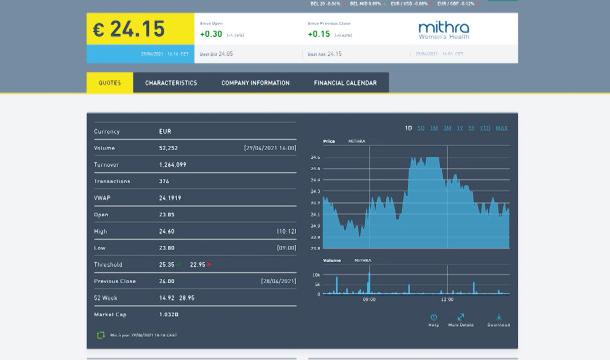Switch the chart range to 5Y
Screen dimensions: 610x360
[471, 128]
